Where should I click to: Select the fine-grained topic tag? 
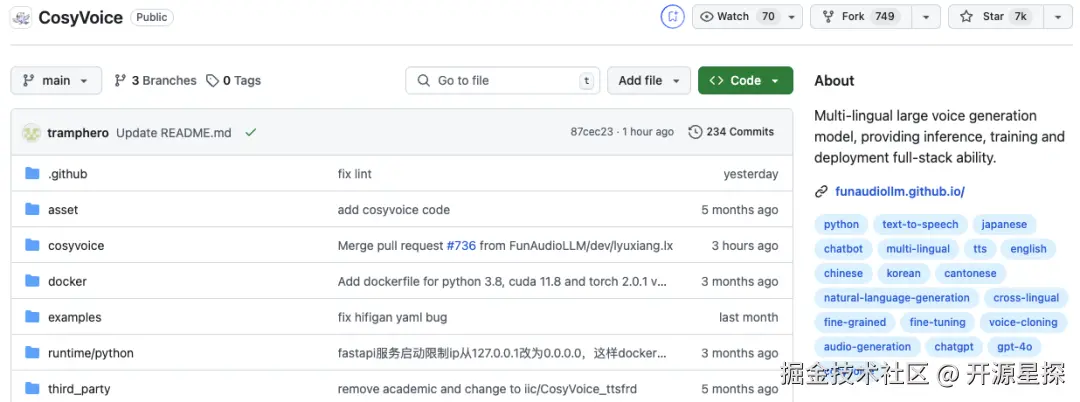855,322
